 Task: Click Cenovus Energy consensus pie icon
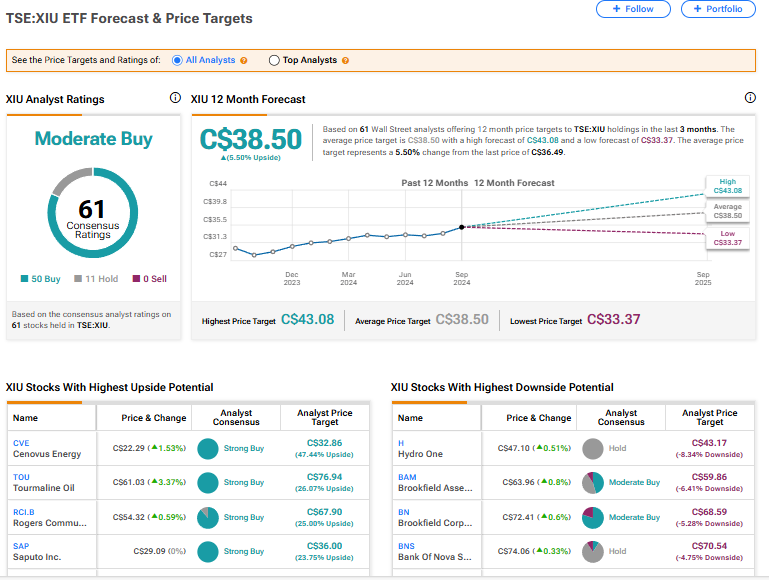tap(207, 449)
